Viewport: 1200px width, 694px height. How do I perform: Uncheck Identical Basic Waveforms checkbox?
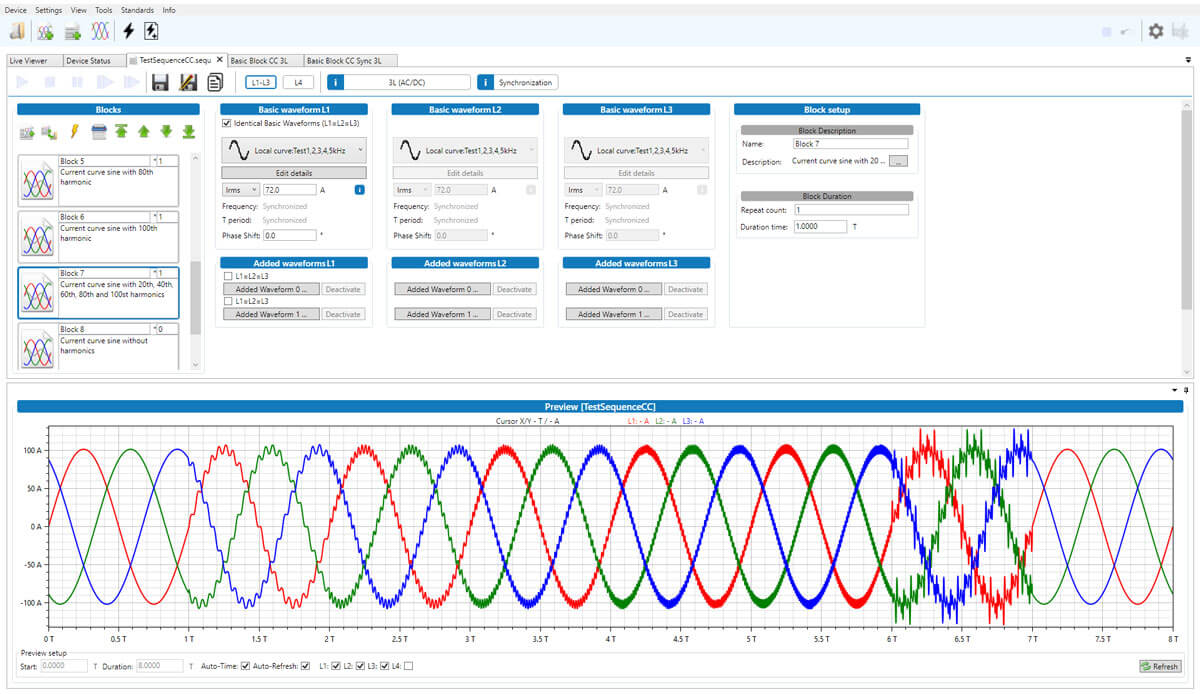(226, 123)
